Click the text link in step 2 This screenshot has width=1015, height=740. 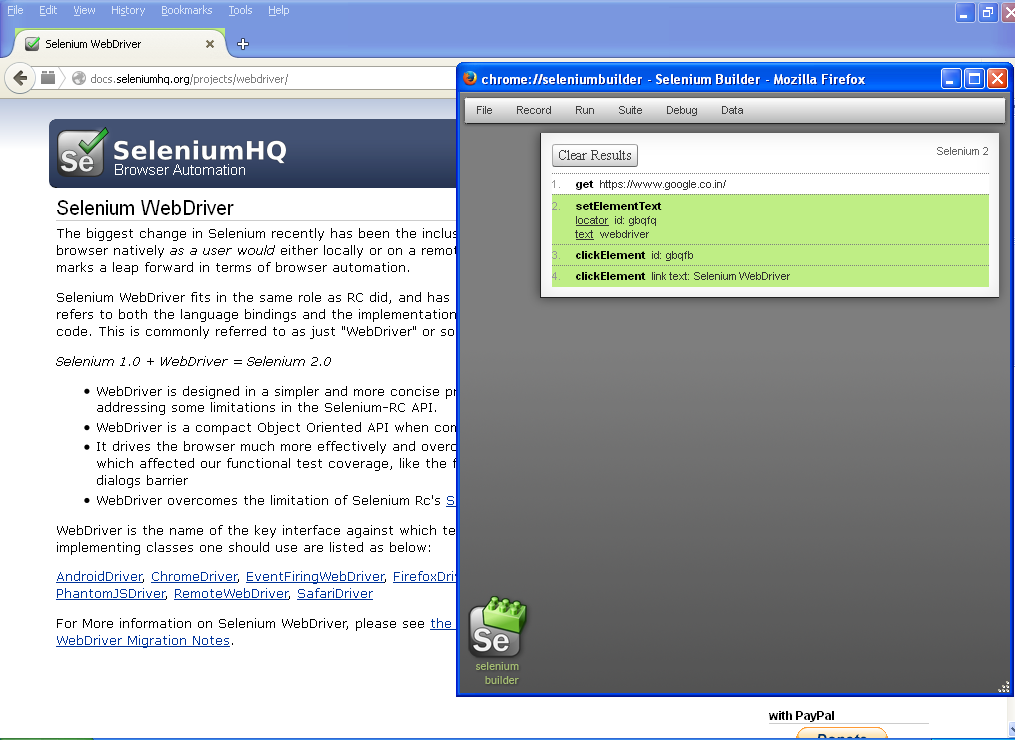click(584, 234)
